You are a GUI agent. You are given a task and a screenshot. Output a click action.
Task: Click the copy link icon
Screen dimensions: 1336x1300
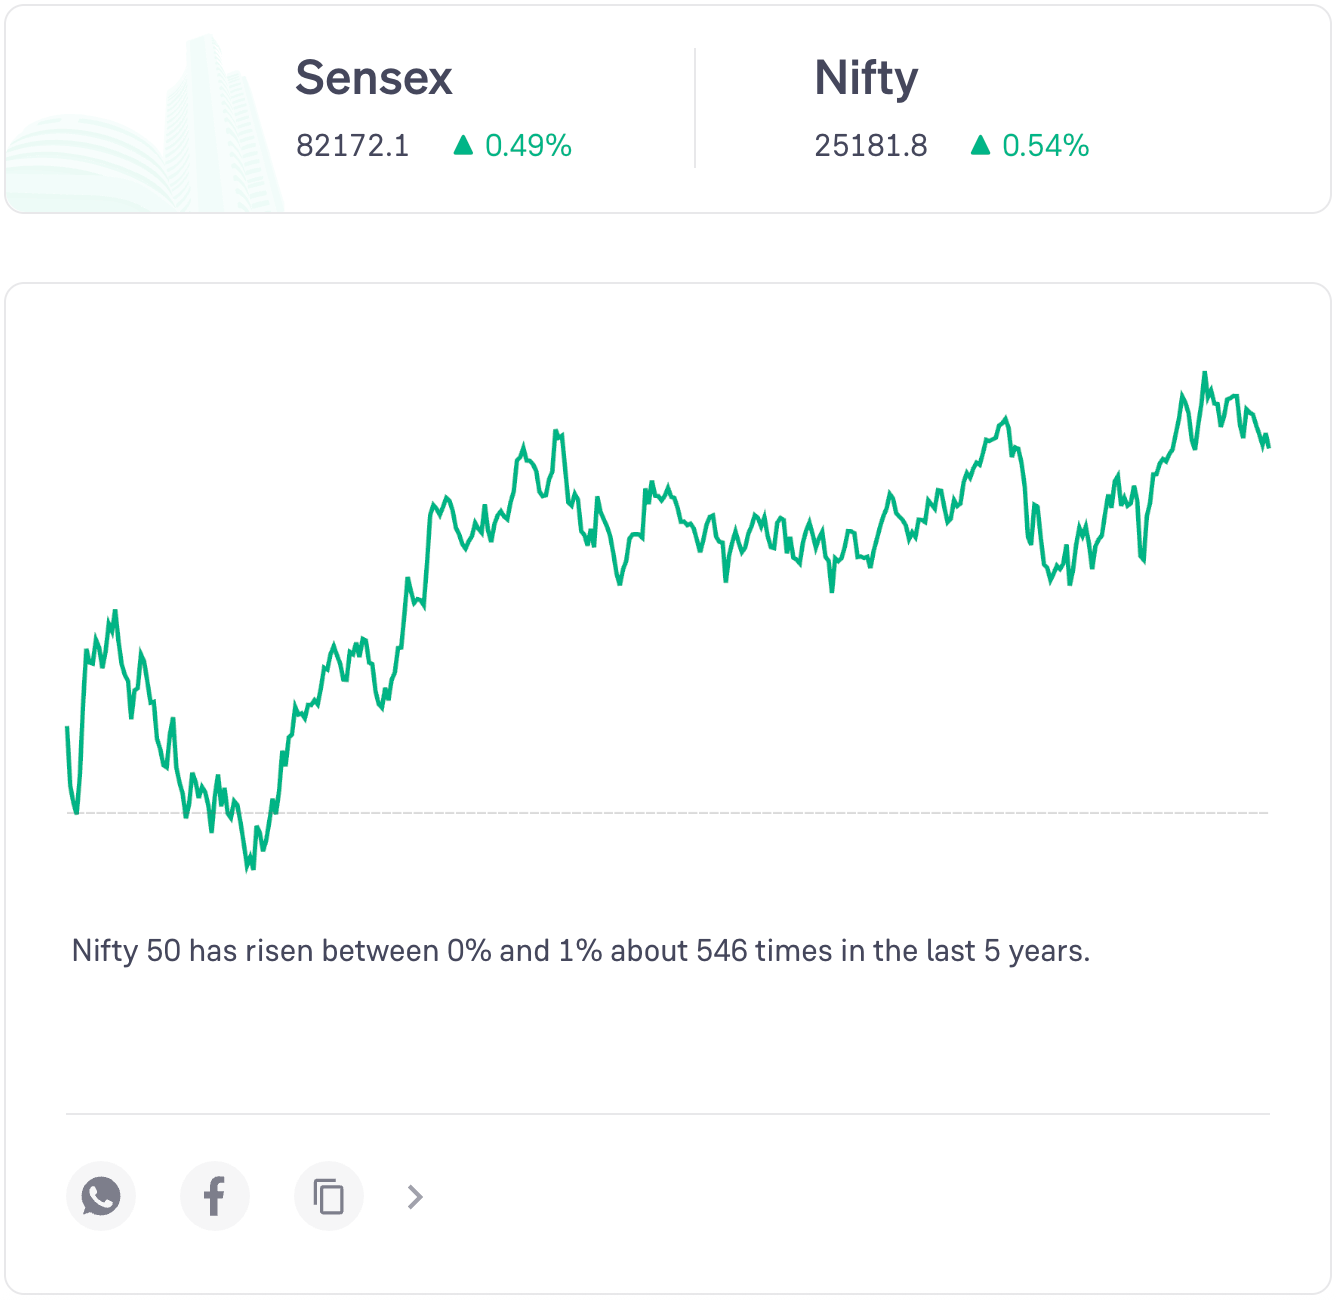pyautogui.click(x=329, y=1196)
